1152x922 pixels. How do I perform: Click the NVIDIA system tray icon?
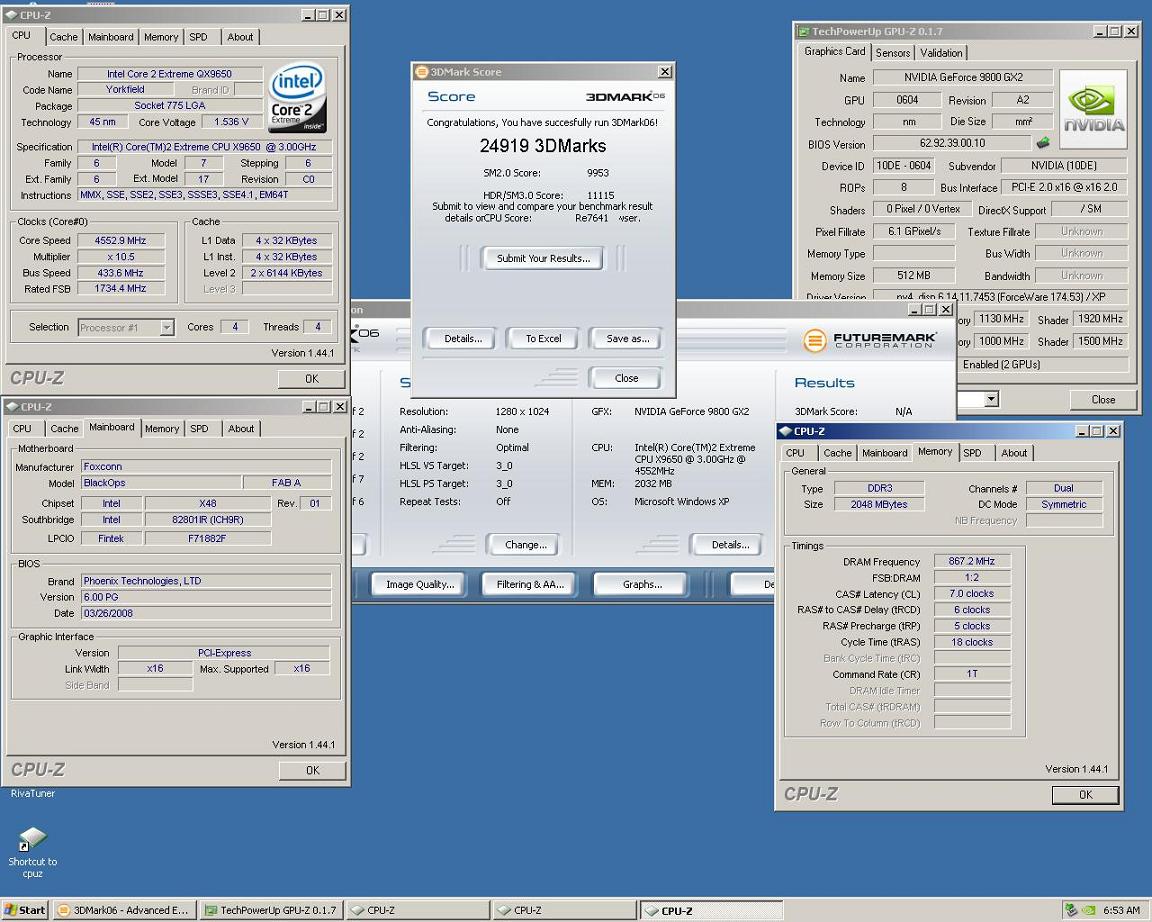tap(1089, 910)
